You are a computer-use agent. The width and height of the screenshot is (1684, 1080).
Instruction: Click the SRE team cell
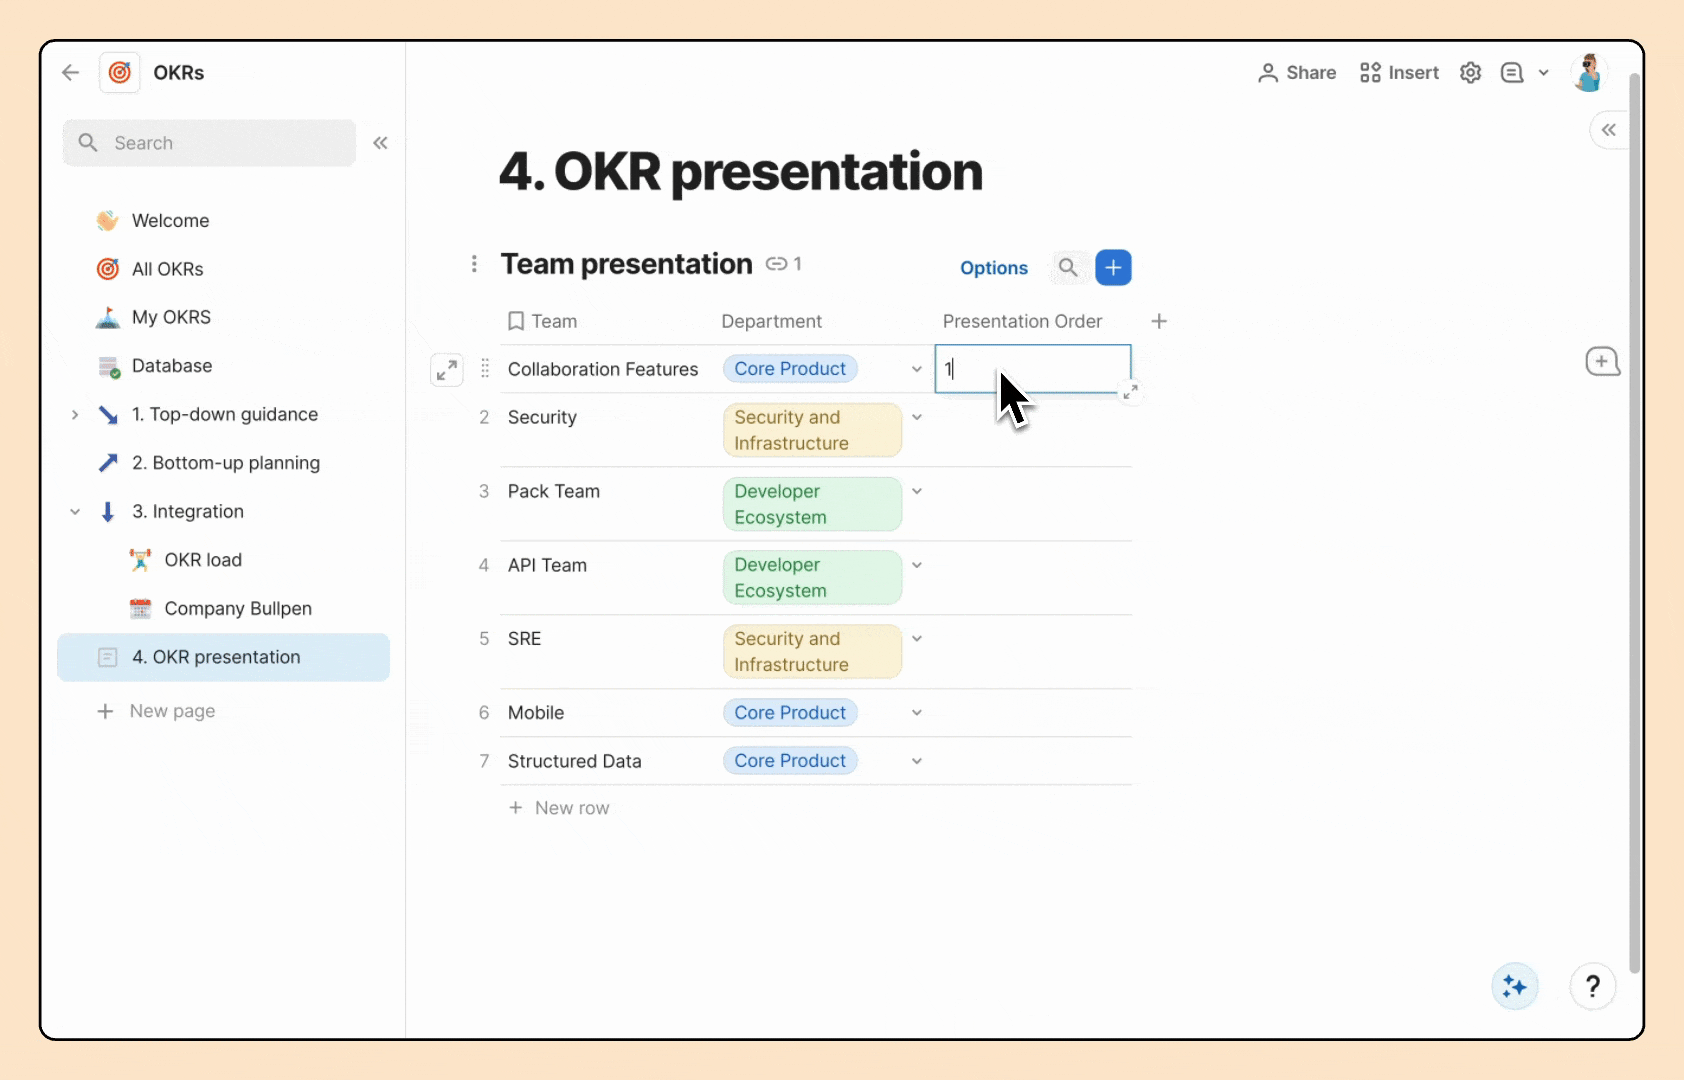tap(524, 639)
